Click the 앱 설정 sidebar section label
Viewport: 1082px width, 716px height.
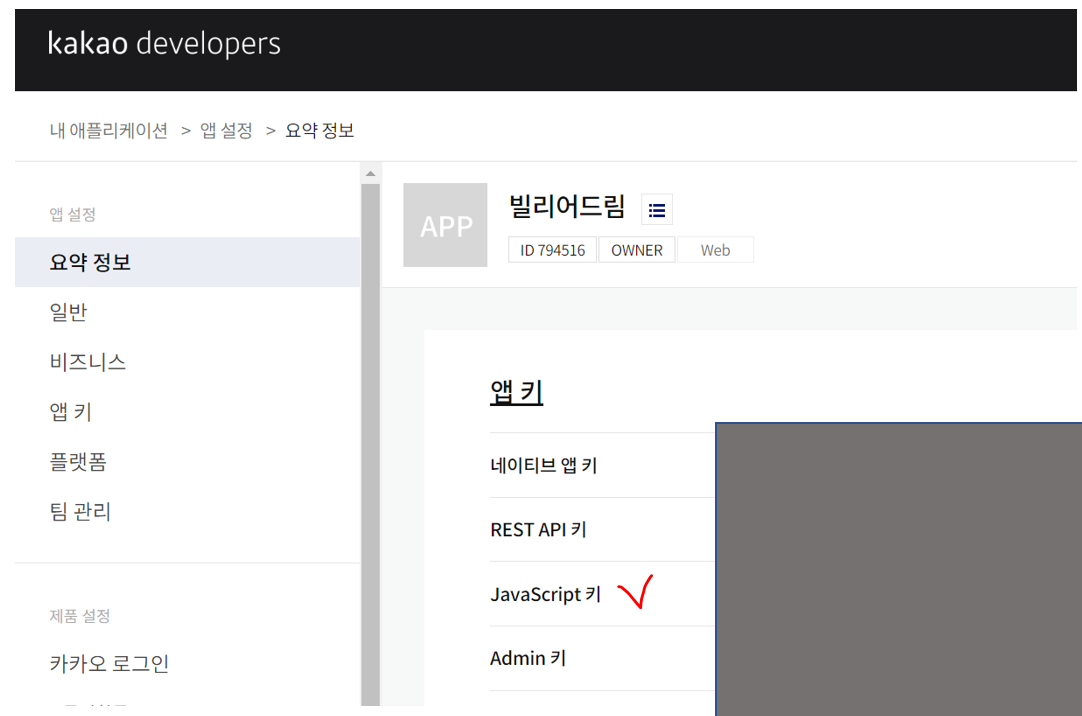pyautogui.click(x=72, y=215)
